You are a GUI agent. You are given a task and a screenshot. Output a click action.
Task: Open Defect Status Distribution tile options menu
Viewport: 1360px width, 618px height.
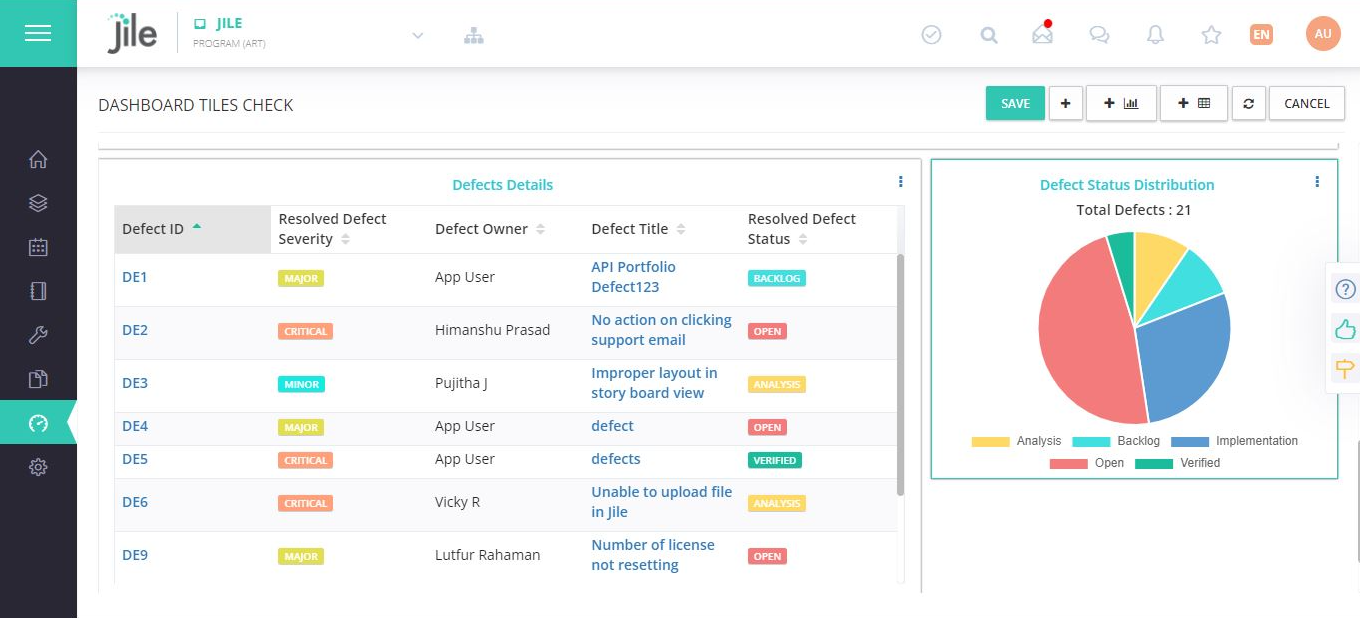[1317, 182]
